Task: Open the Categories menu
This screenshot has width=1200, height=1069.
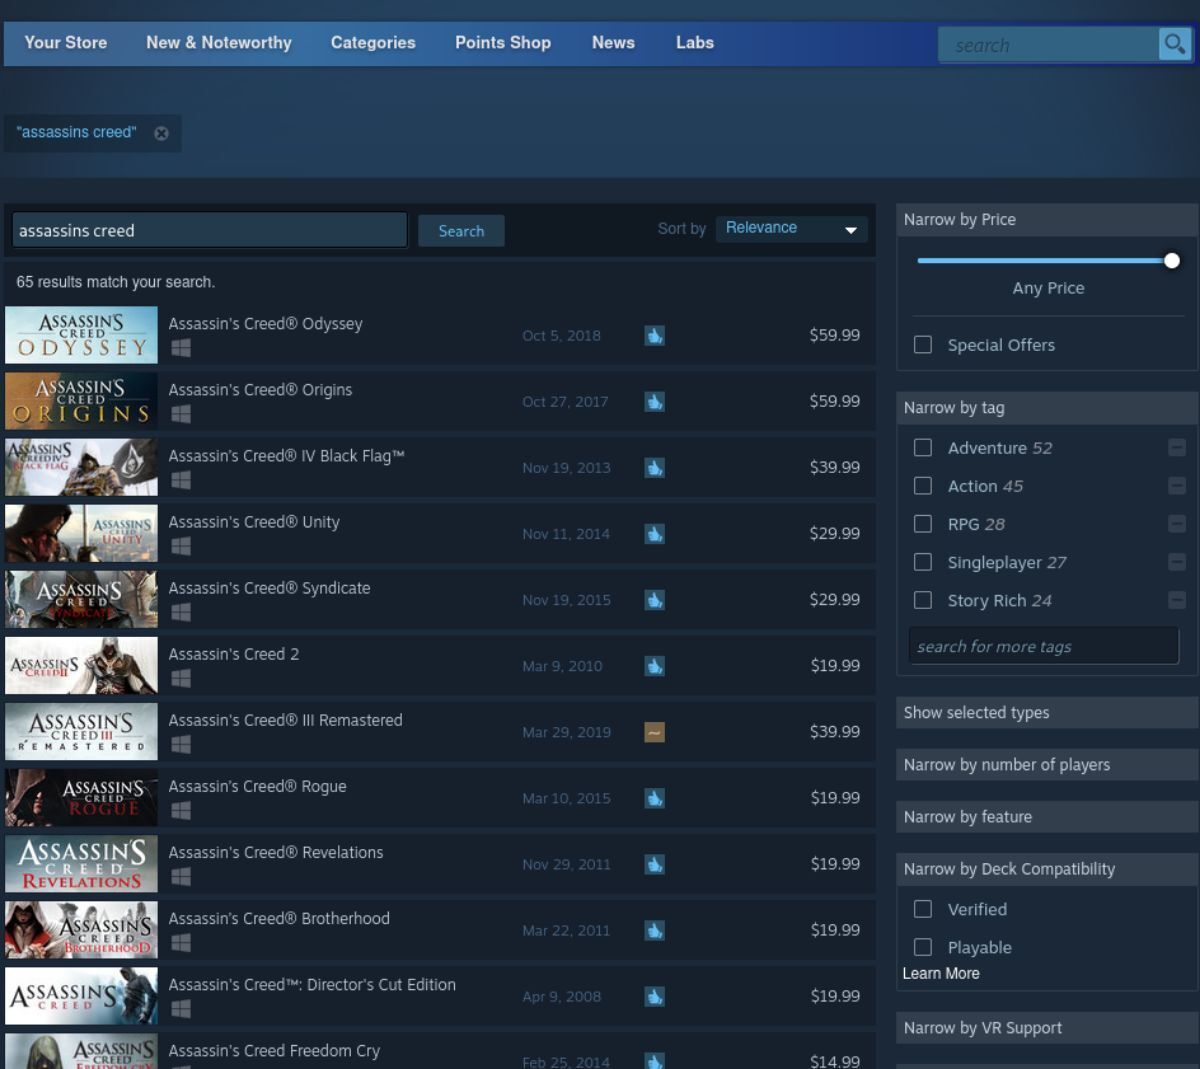Action: pyautogui.click(x=373, y=43)
